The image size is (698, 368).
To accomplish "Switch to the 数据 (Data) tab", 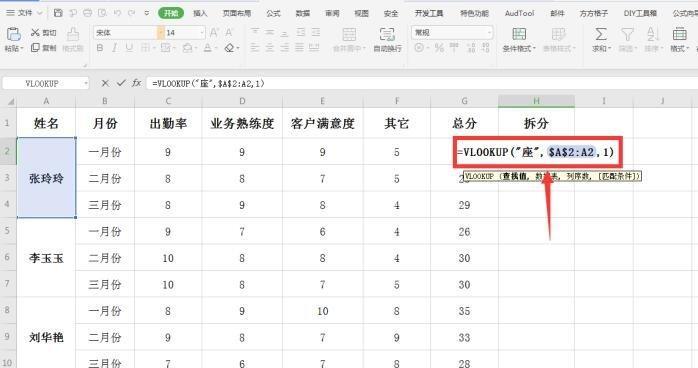I will 303,13.
